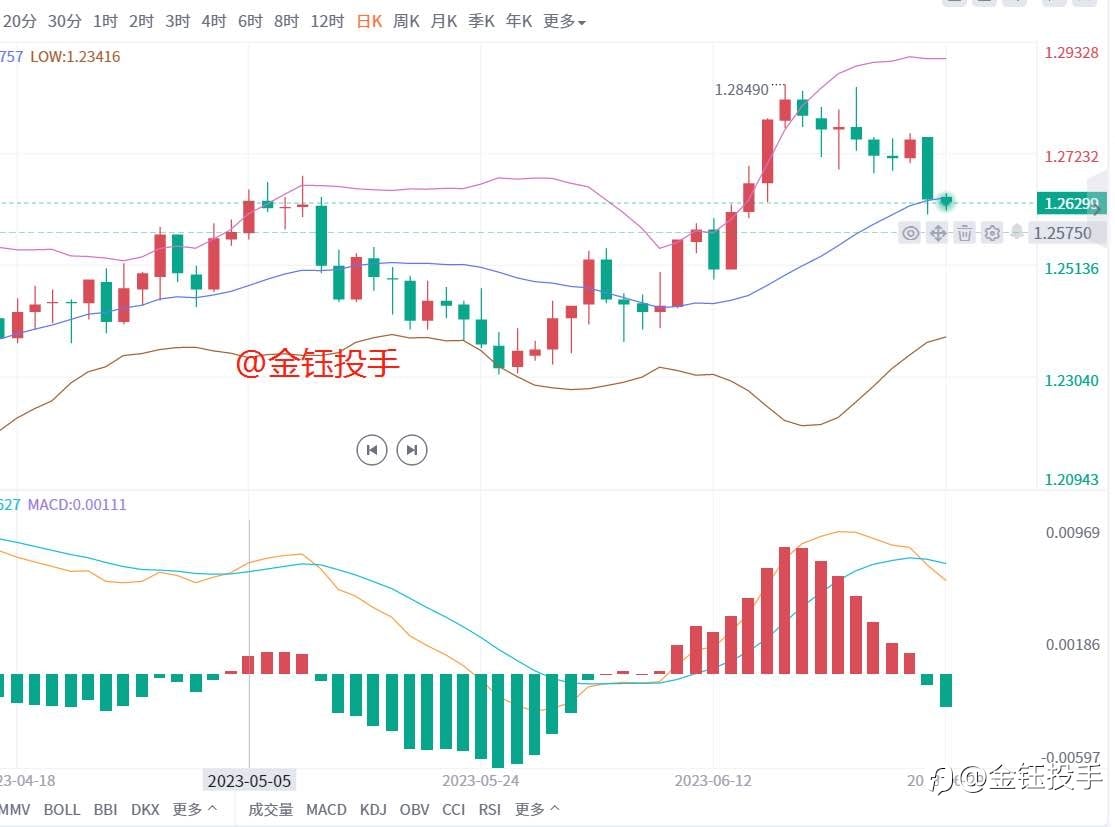This screenshot has width=1115, height=827.
Task: Enable the BBI overlay indicator
Action: (105, 809)
